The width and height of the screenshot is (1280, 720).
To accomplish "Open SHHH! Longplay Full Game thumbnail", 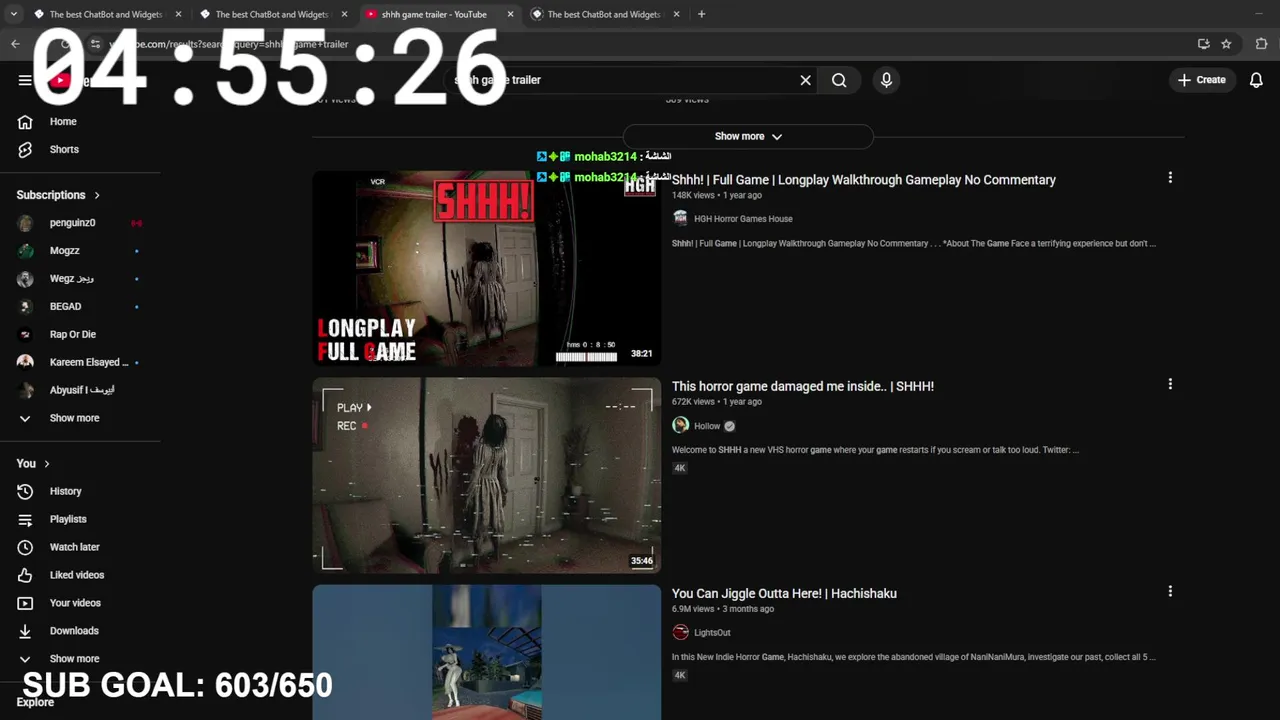I will (487, 268).
